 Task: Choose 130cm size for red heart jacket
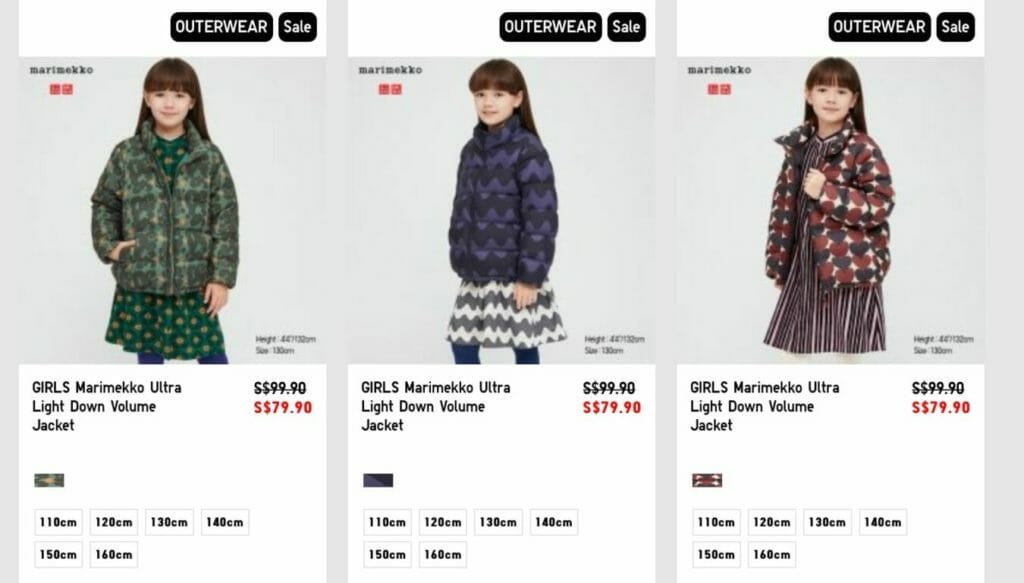827,522
